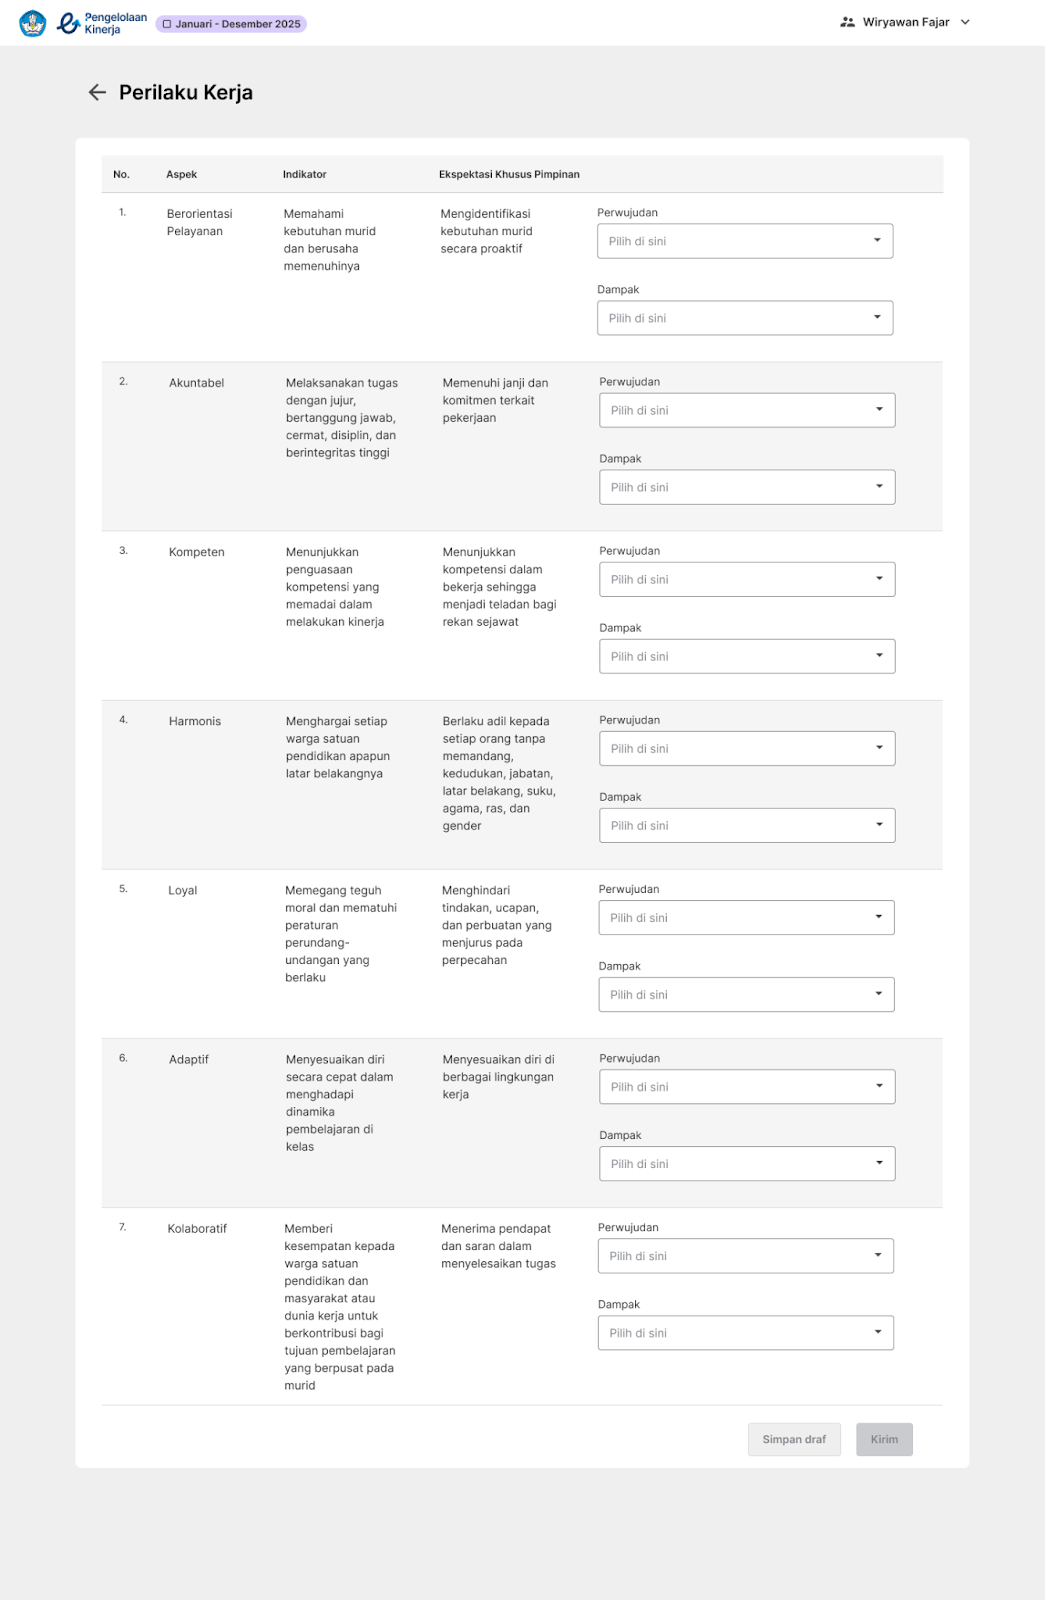The width and height of the screenshot is (1045, 1600).
Task: Click the back arrow beside Perilaku Kerja
Action: (97, 92)
